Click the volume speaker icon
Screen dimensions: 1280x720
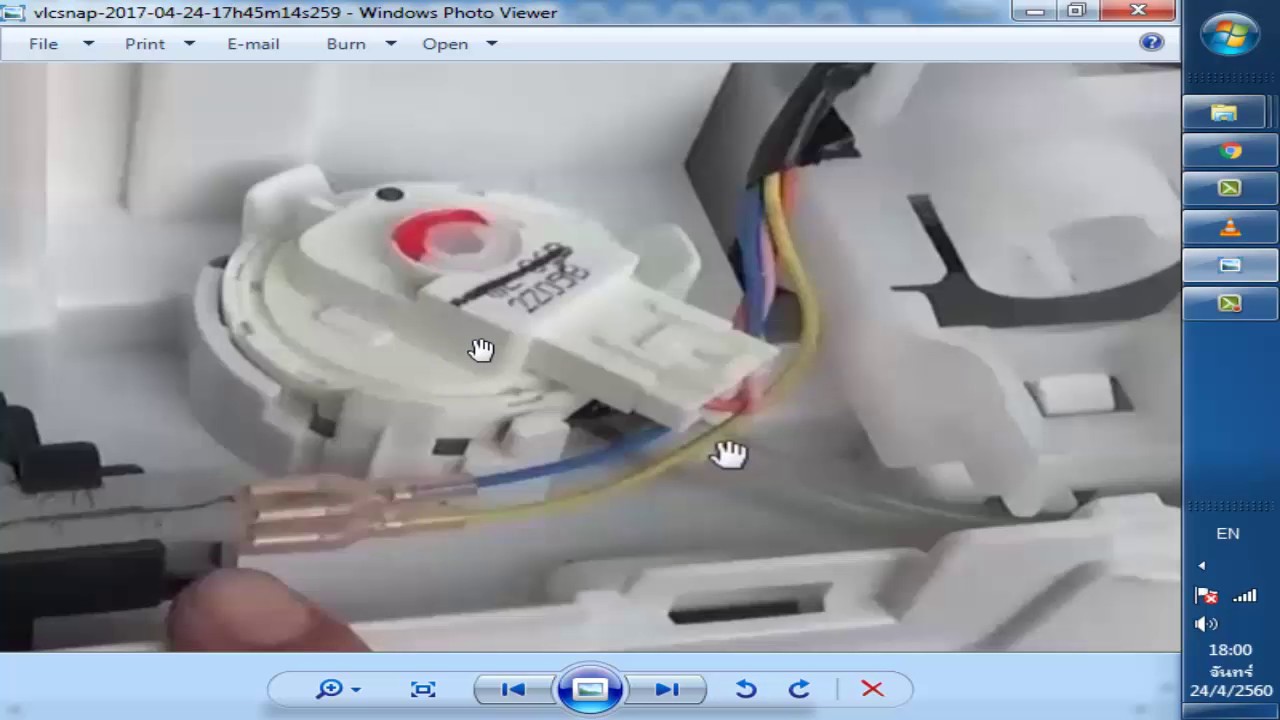(x=1207, y=624)
